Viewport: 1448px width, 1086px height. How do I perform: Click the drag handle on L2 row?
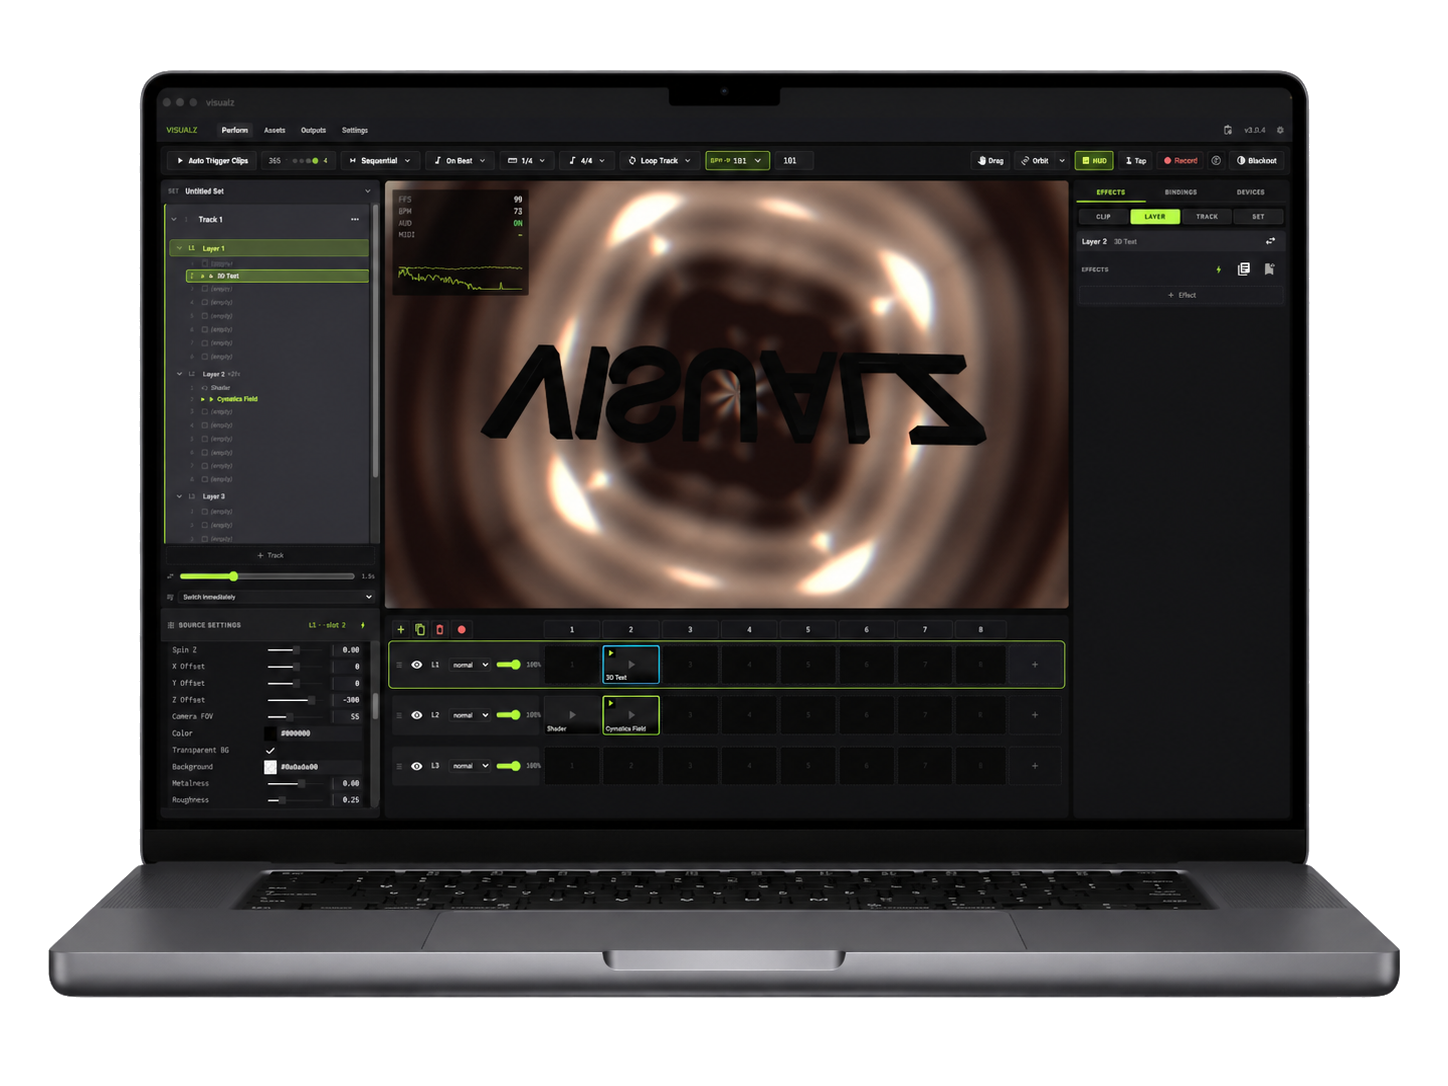399,715
